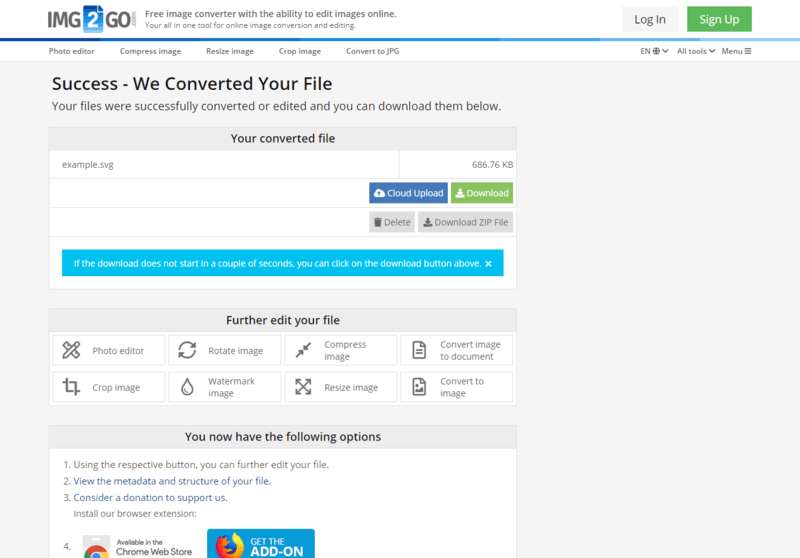Click the Resize image expand icon

[x=303, y=387]
